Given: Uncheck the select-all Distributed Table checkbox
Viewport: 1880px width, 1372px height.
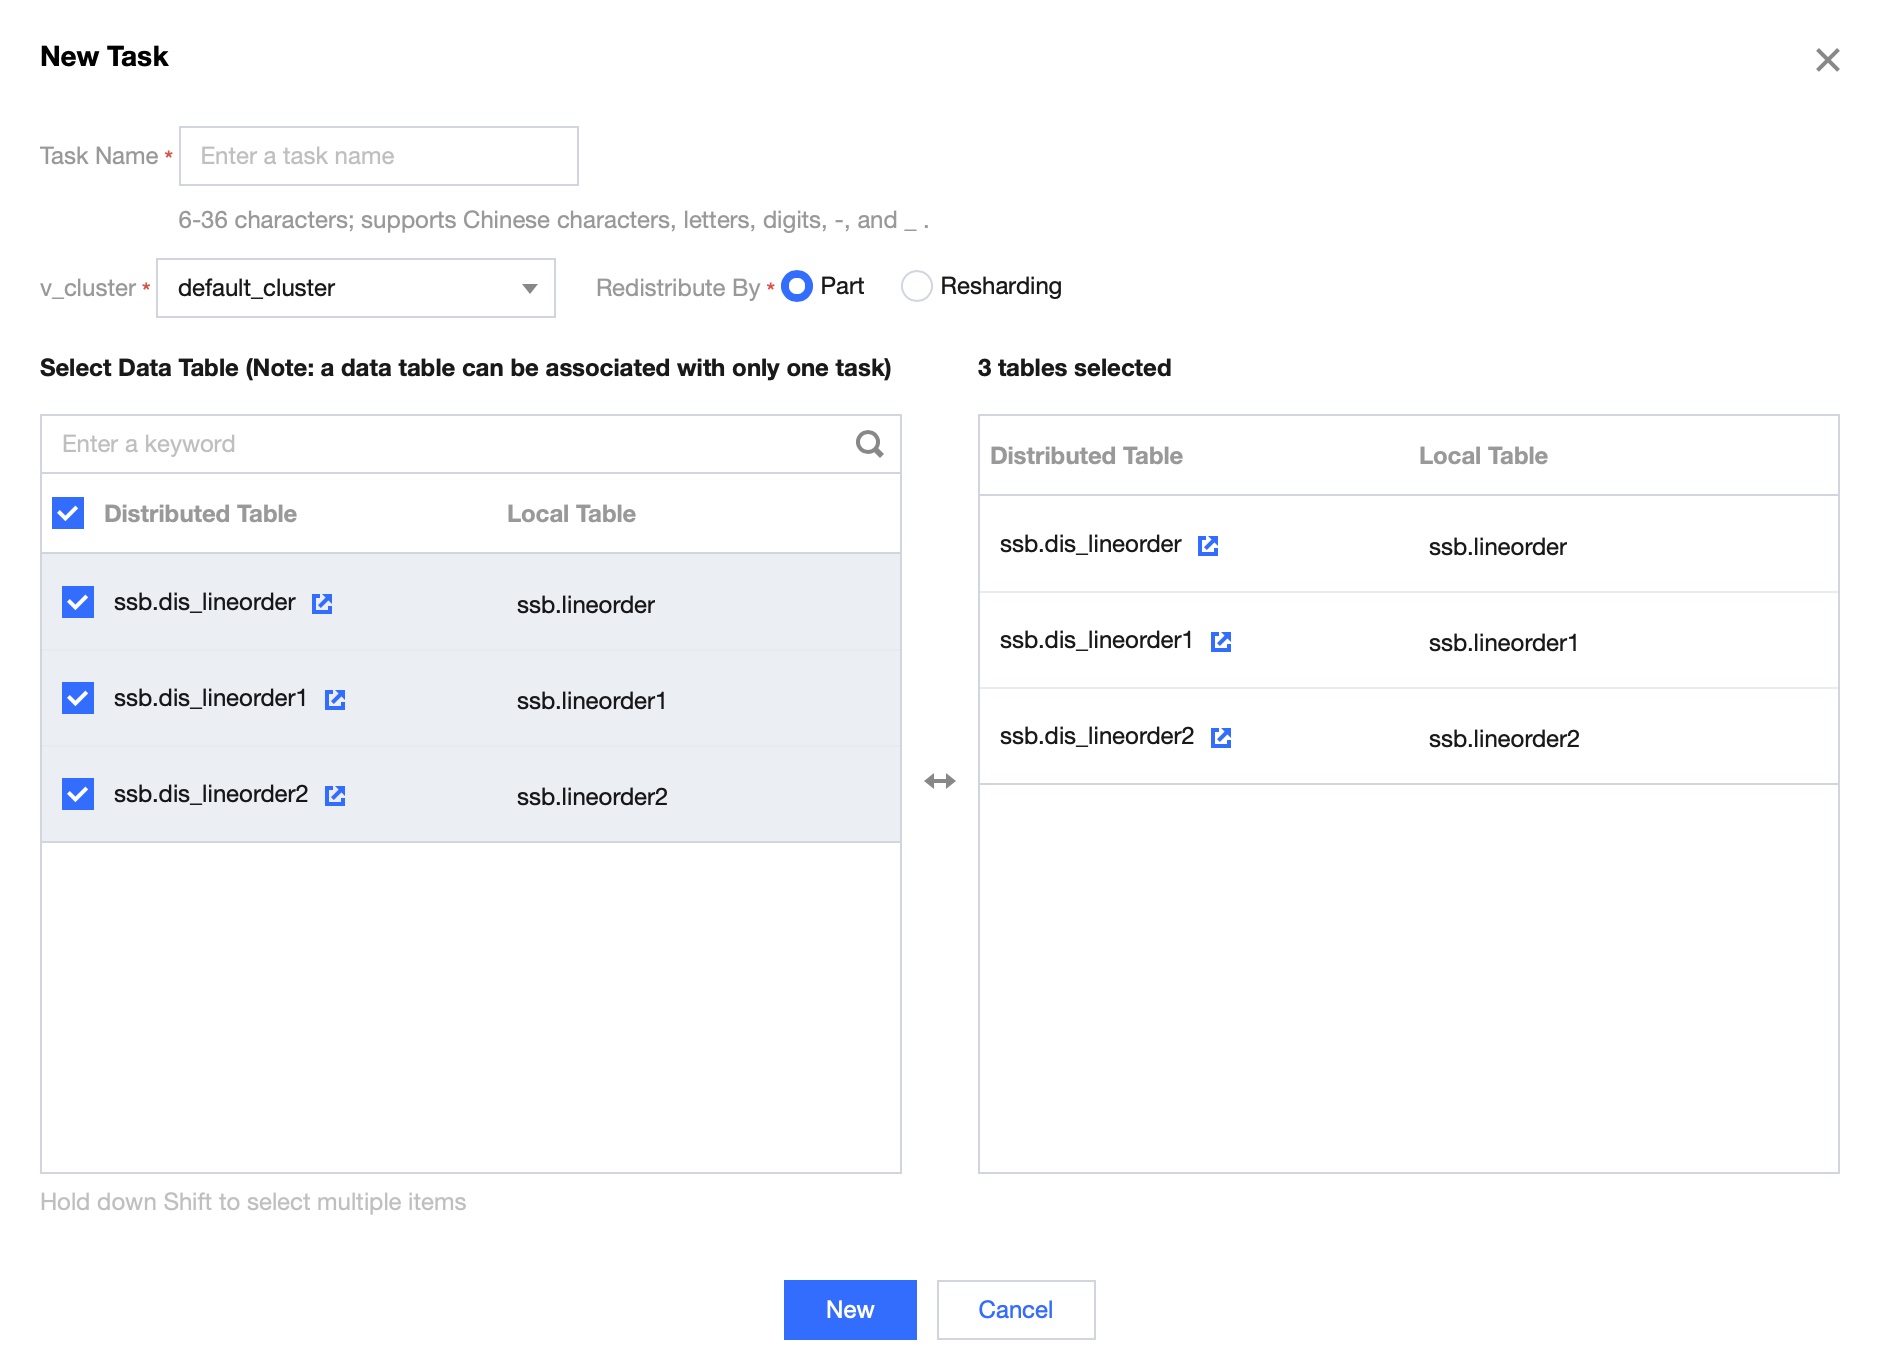Looking at the screenshot, I should click(68, 514).
